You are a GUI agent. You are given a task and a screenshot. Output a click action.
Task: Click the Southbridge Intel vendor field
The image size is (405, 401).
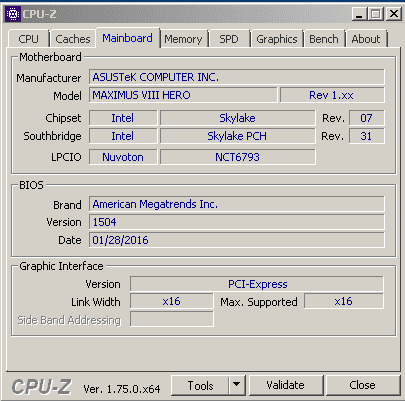(x=123, y=136)
